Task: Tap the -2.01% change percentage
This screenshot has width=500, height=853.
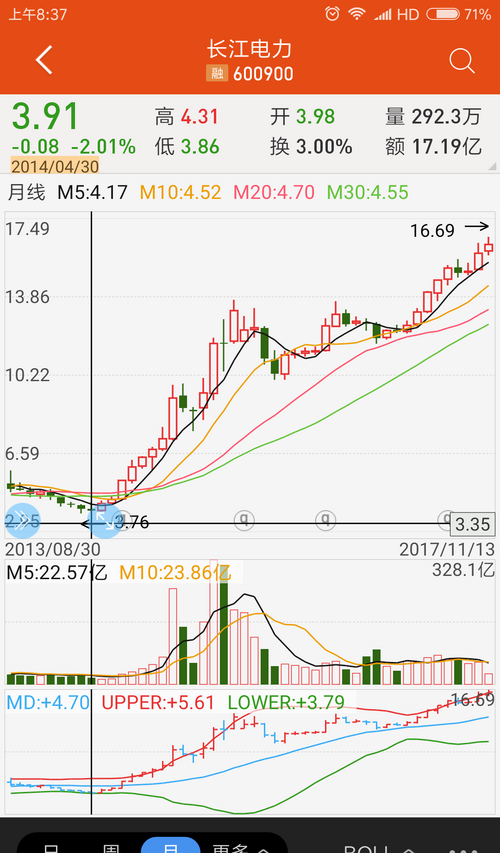Action: [103, 146]
